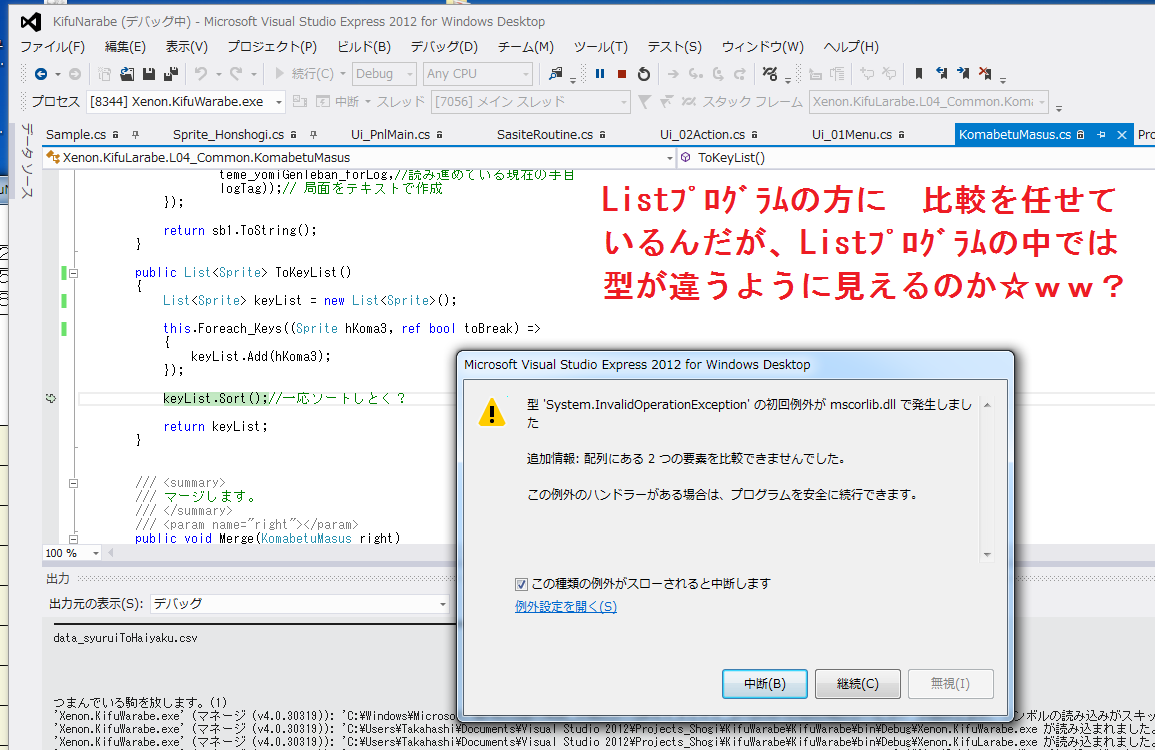
Task: Click the Find in Files icon
Action: (555, 74)
